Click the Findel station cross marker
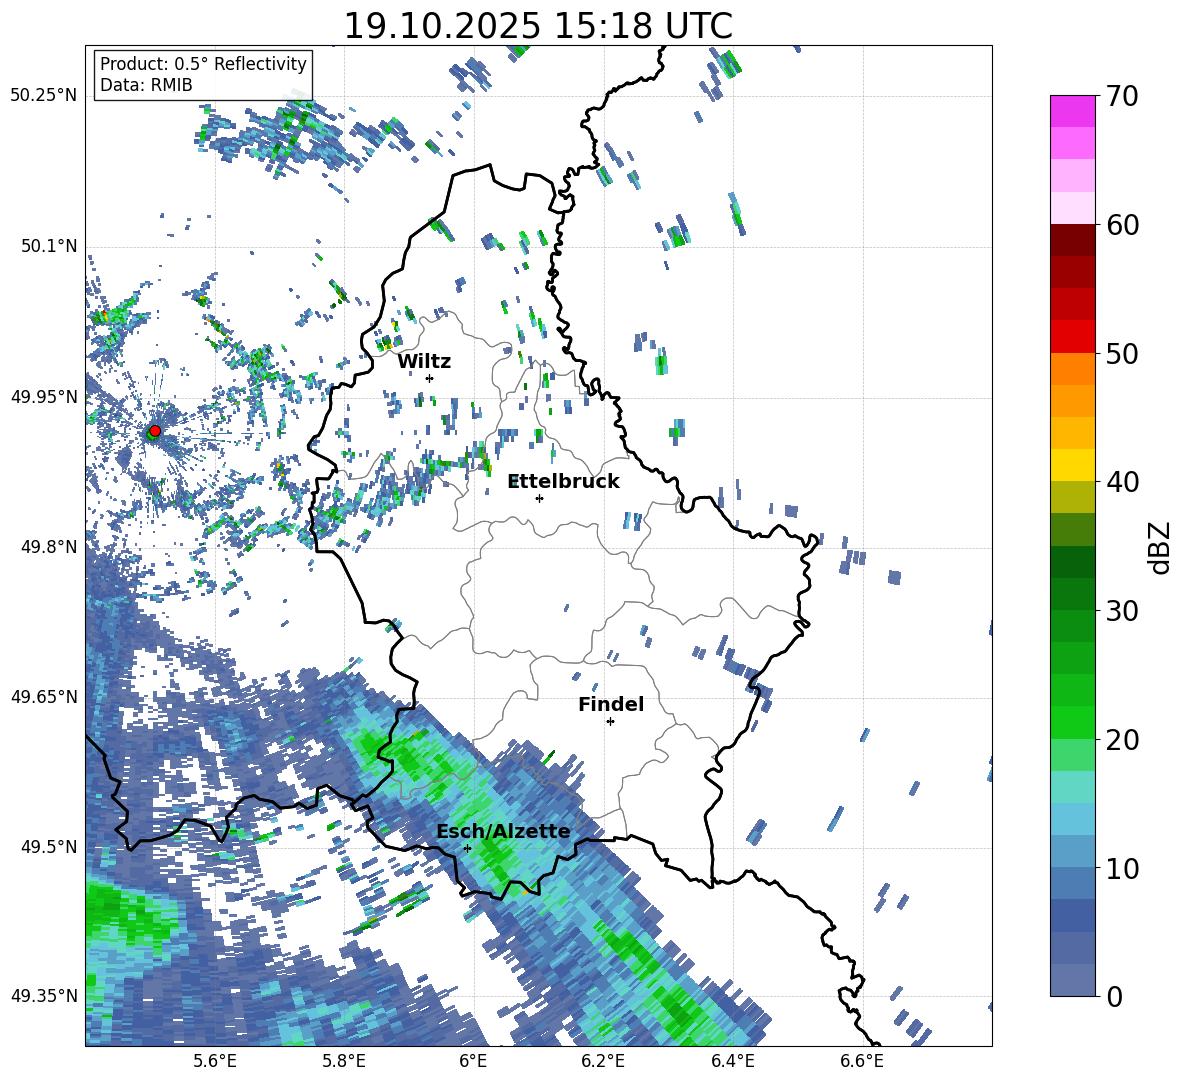Viewport: 1184px width, 1081px height. 610,722
